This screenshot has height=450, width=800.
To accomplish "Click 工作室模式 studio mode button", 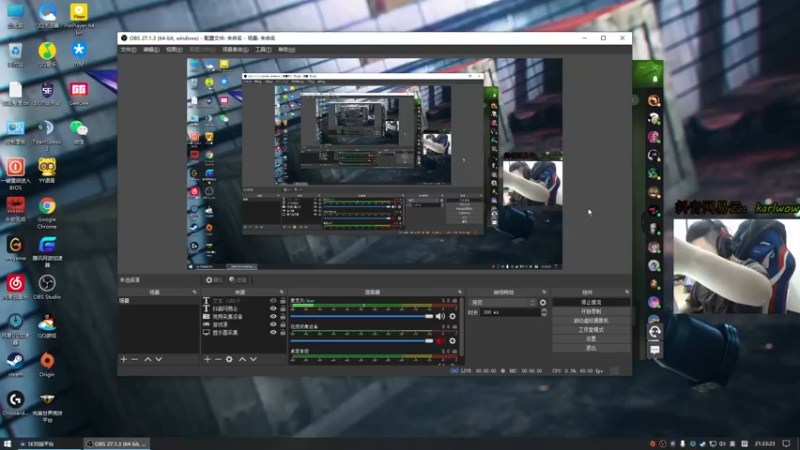I will (x=591, y=330).
